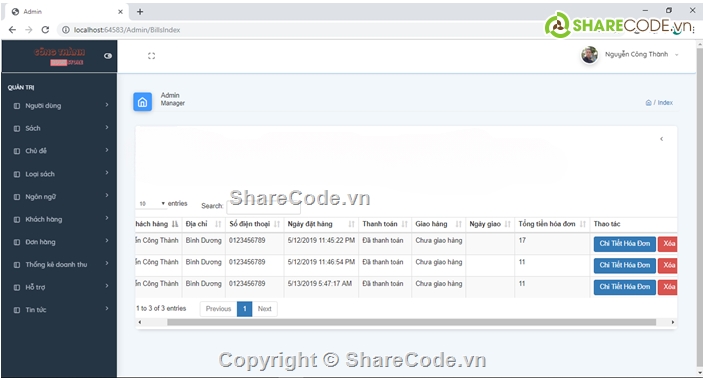Open a new browser tab
This screenshot has height=378, width=703.
tap(140, 12)
